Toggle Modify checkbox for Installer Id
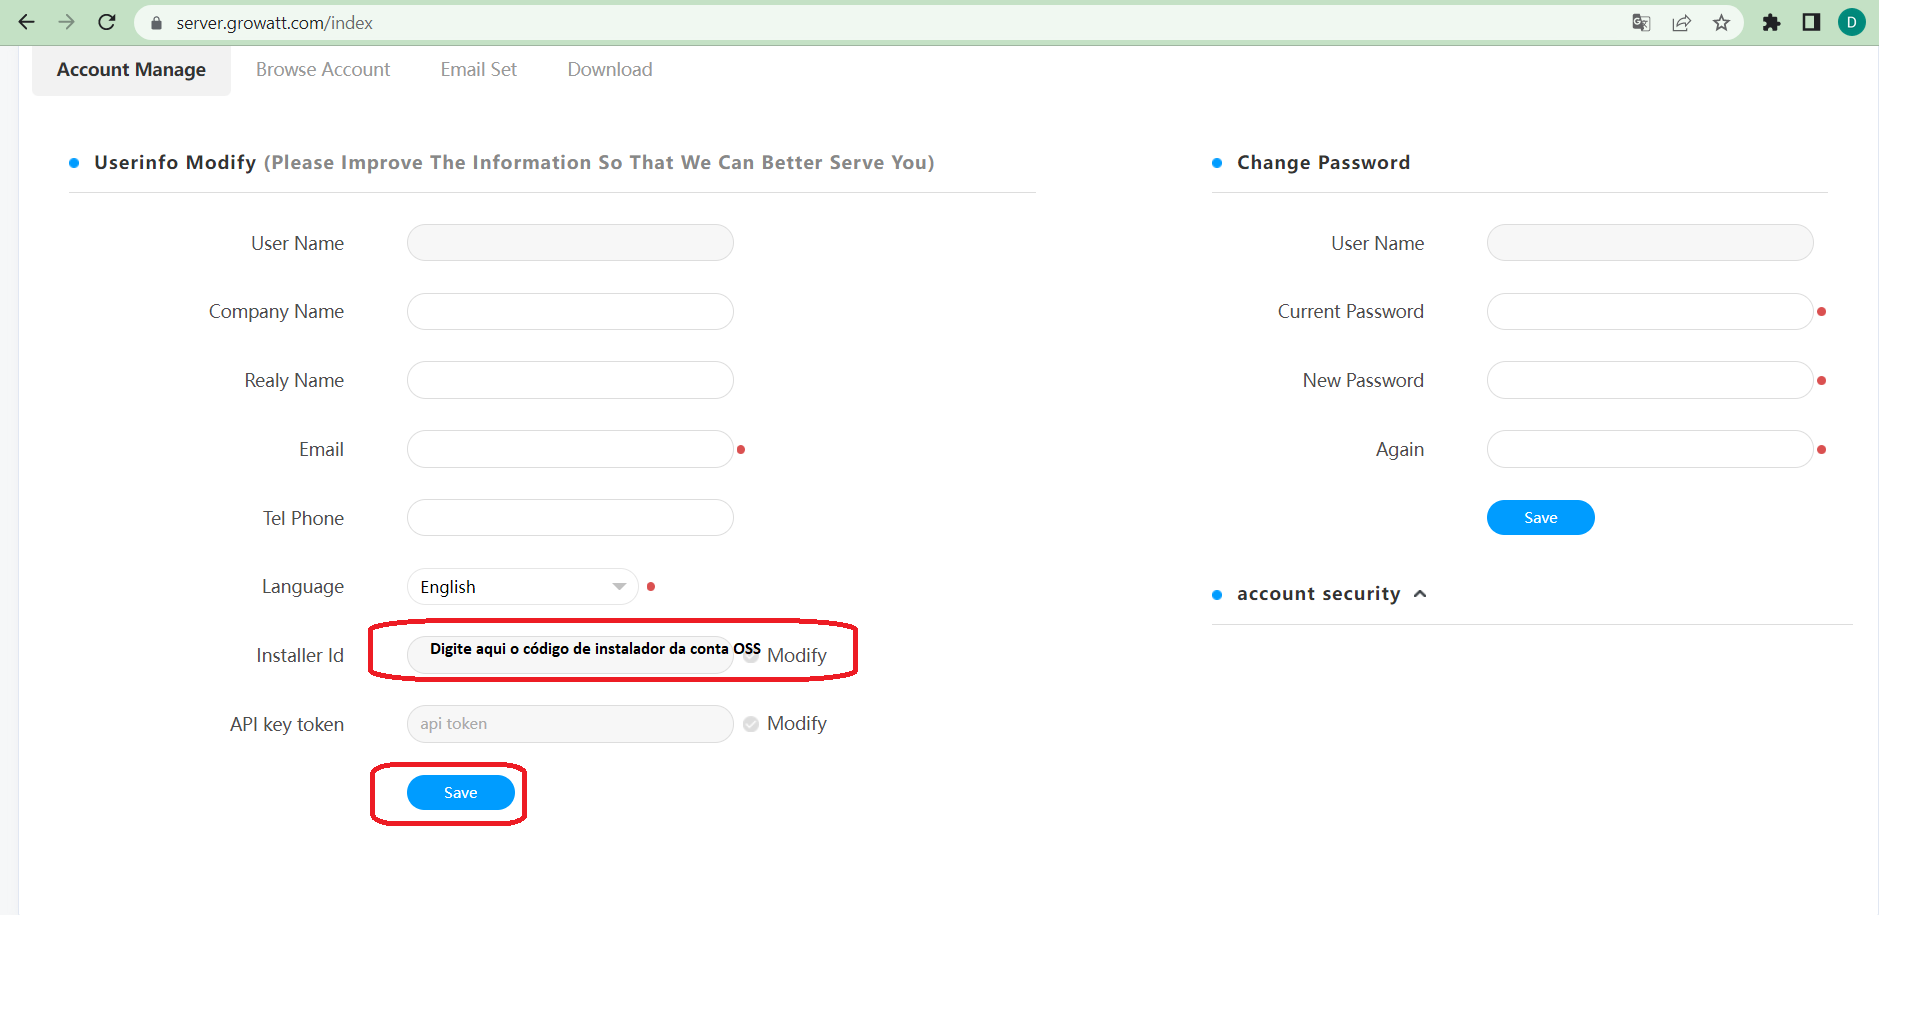Image resolution: width=1920 pixels, height=1022 pixels. pyautogui.click(x=751, y=656)
